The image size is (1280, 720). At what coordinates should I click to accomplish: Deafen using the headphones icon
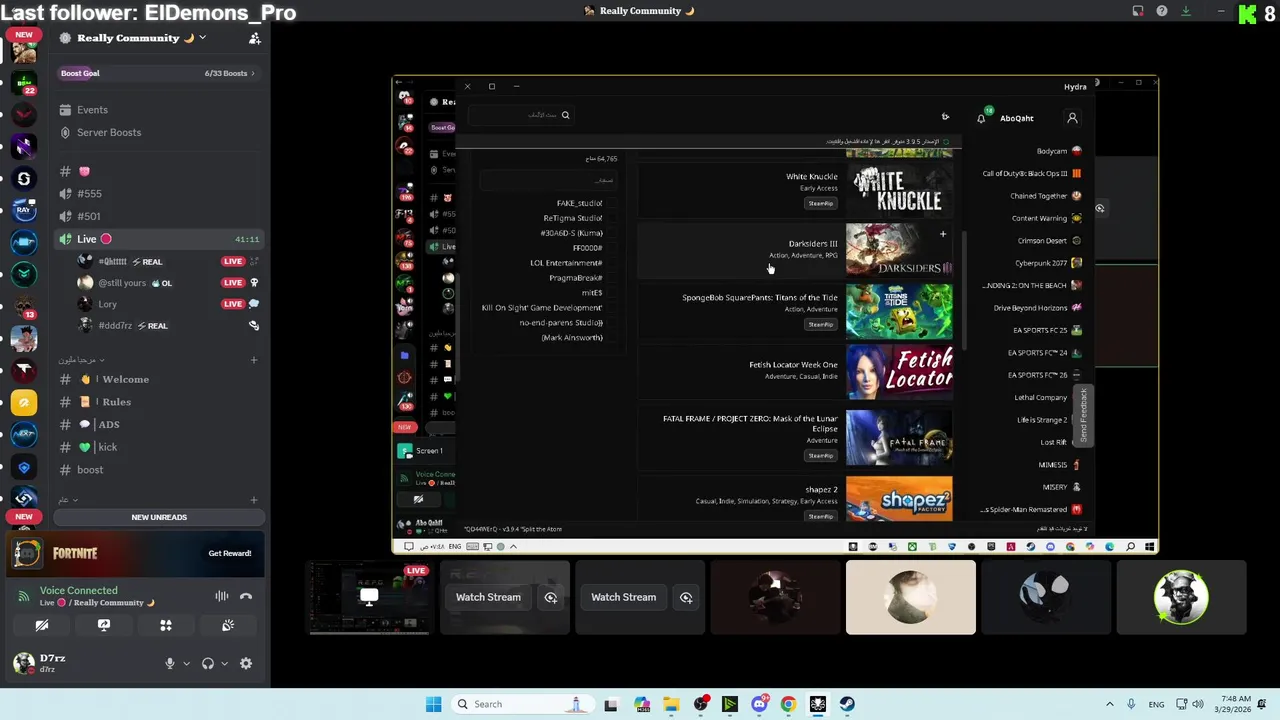tap(208, 663)
